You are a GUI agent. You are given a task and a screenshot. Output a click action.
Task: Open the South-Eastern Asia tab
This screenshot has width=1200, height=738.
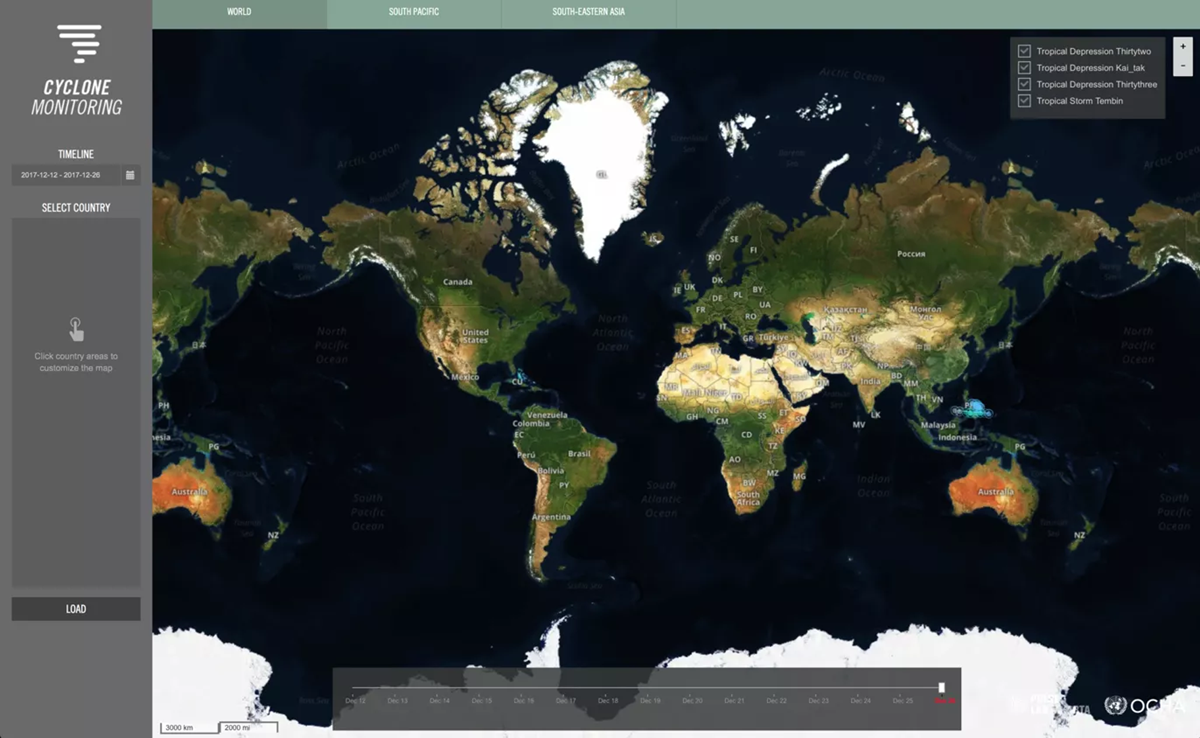click(x=589, y=13)
